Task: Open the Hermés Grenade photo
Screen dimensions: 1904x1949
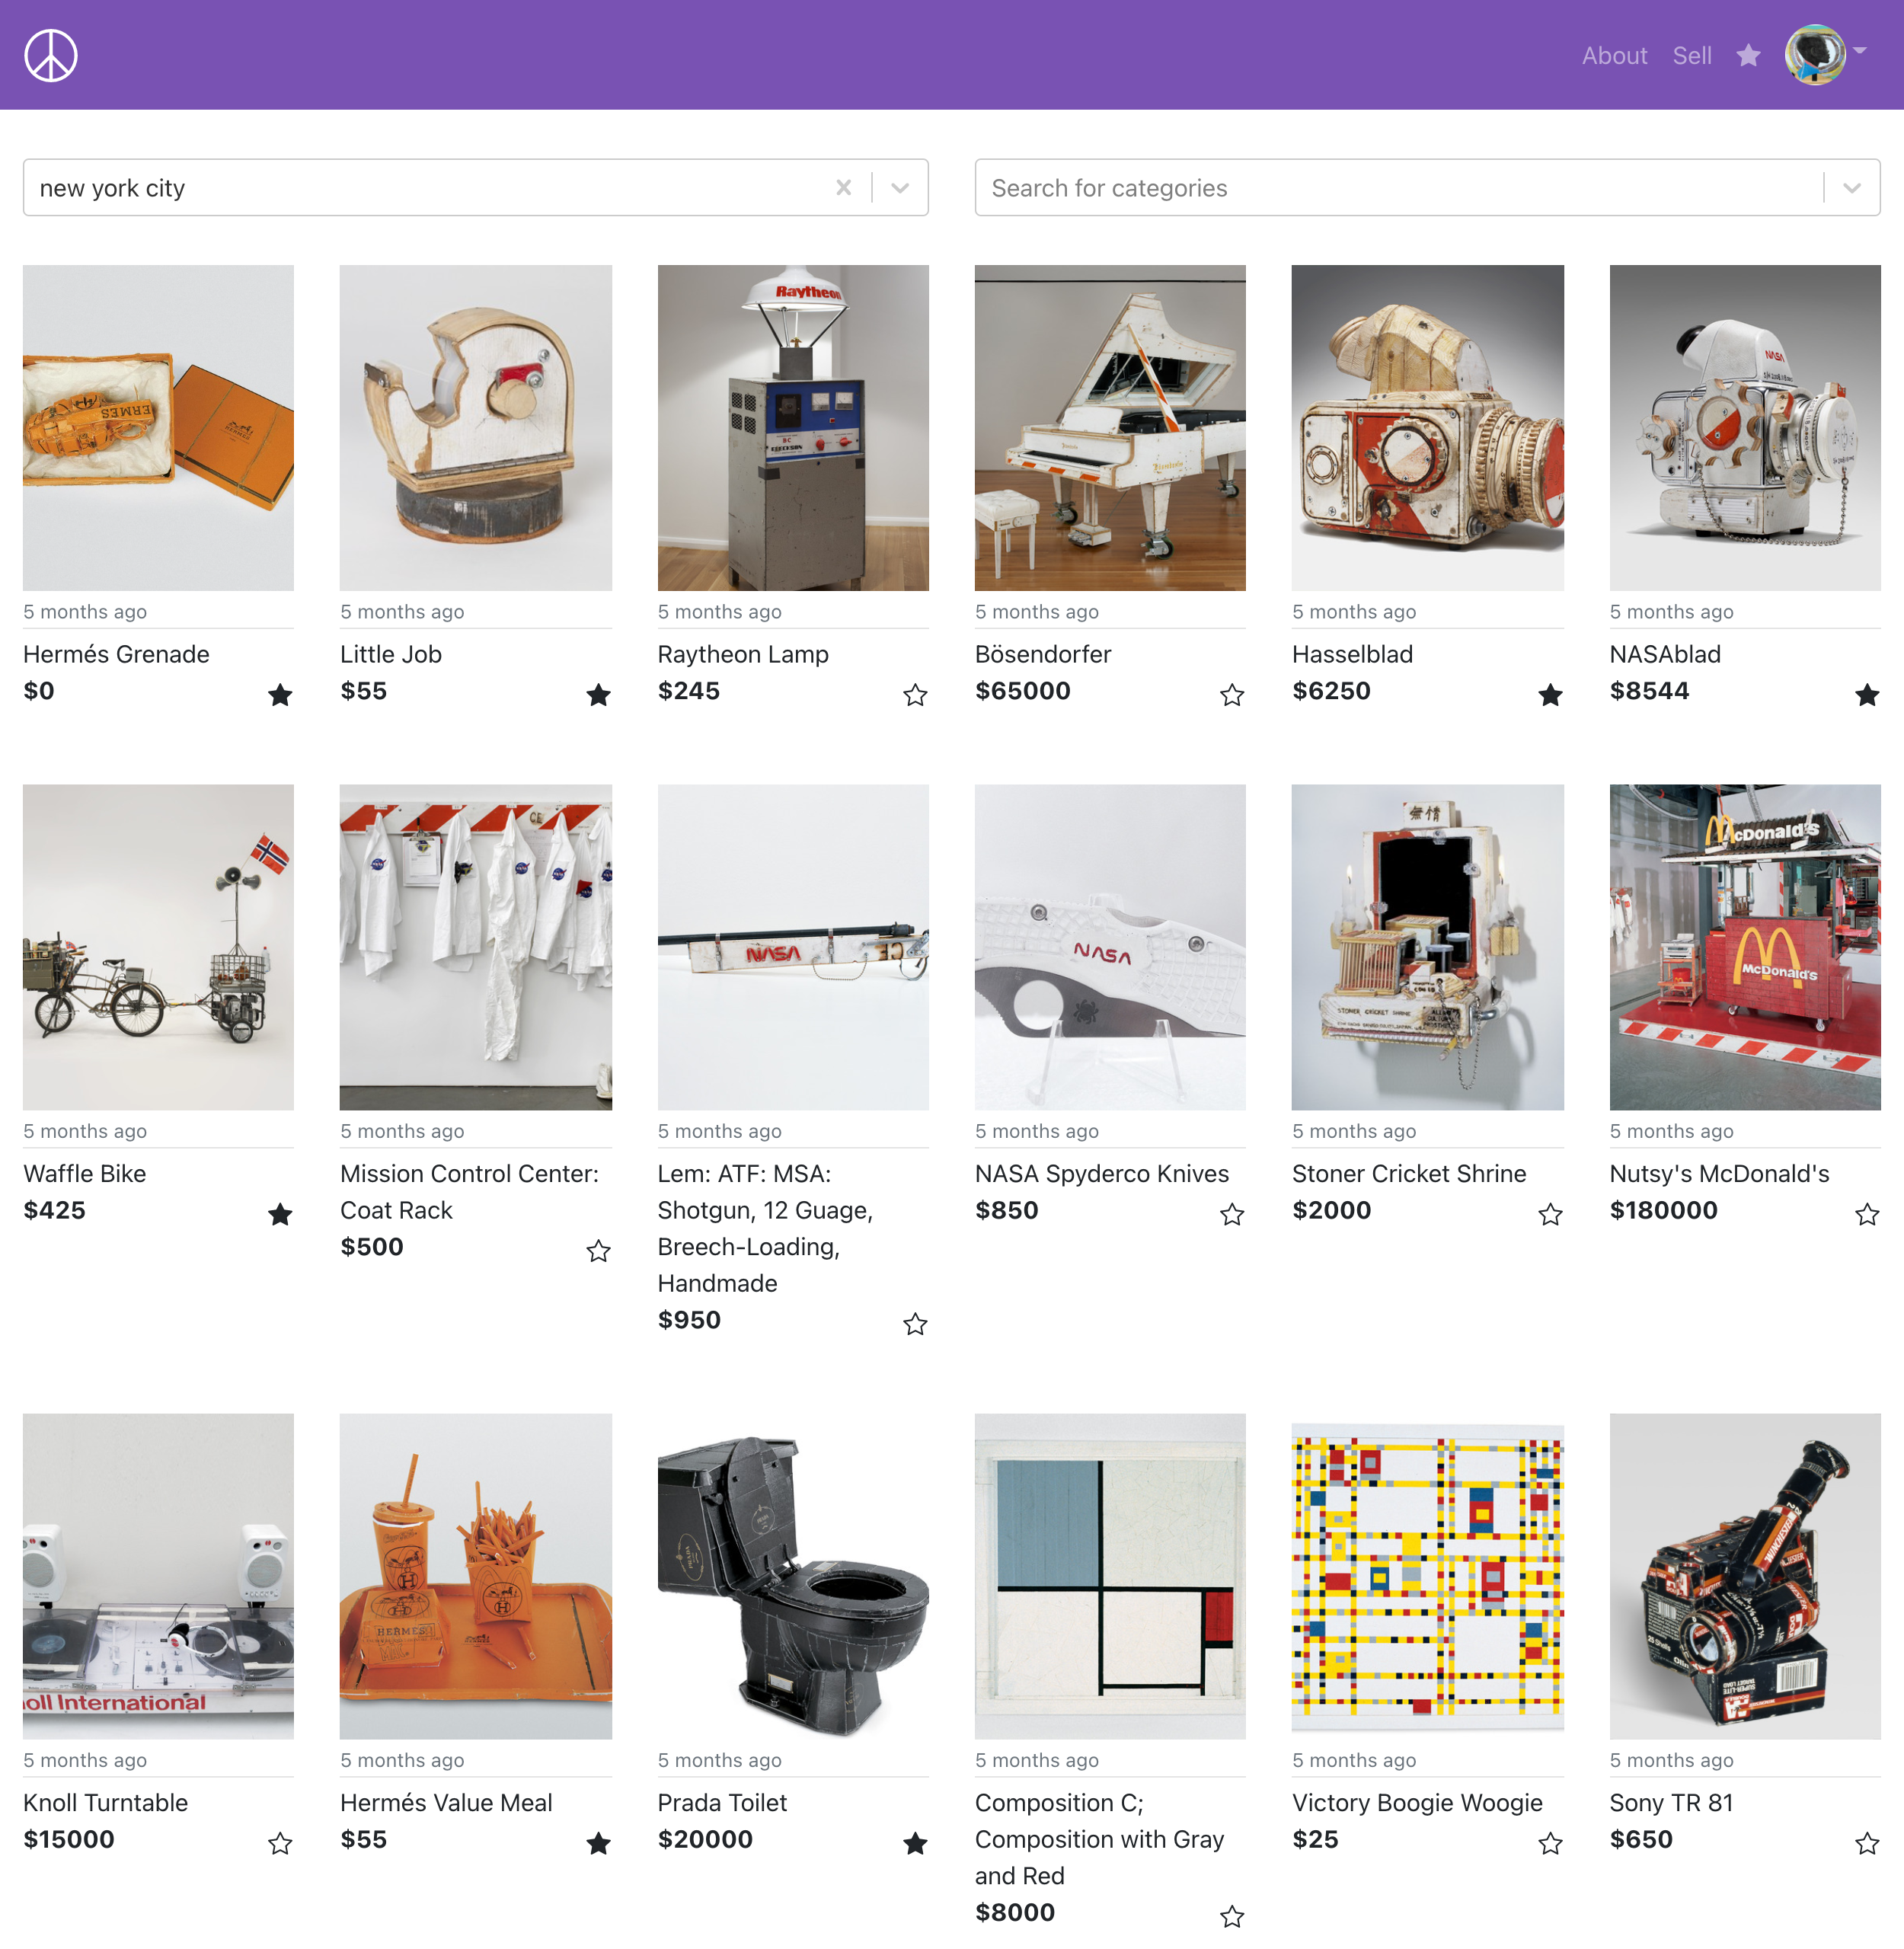Action: pos(158,427)
